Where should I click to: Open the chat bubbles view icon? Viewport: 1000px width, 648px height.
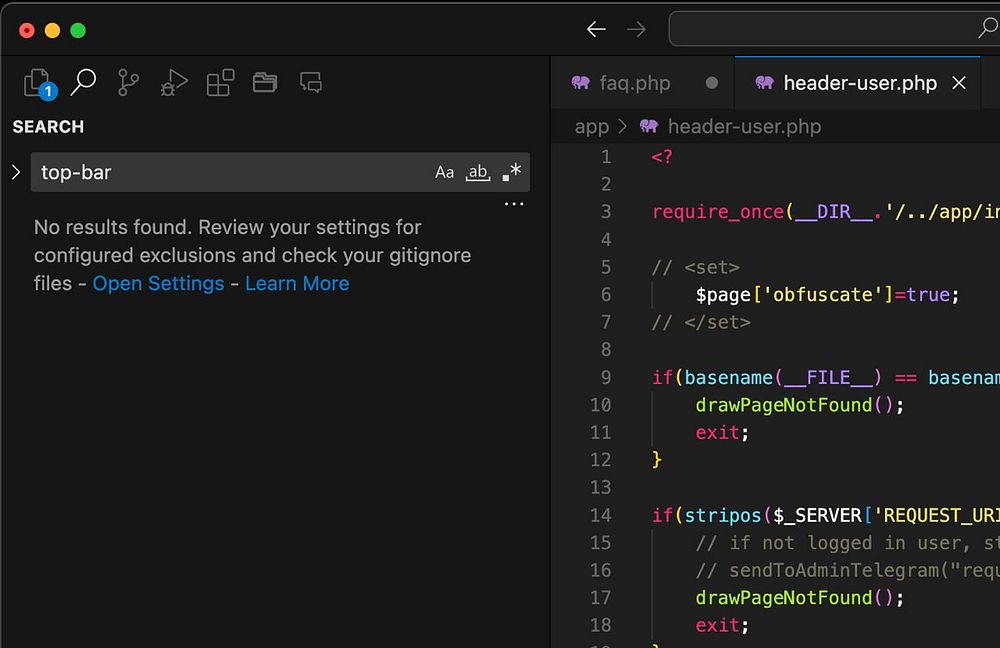311,83
